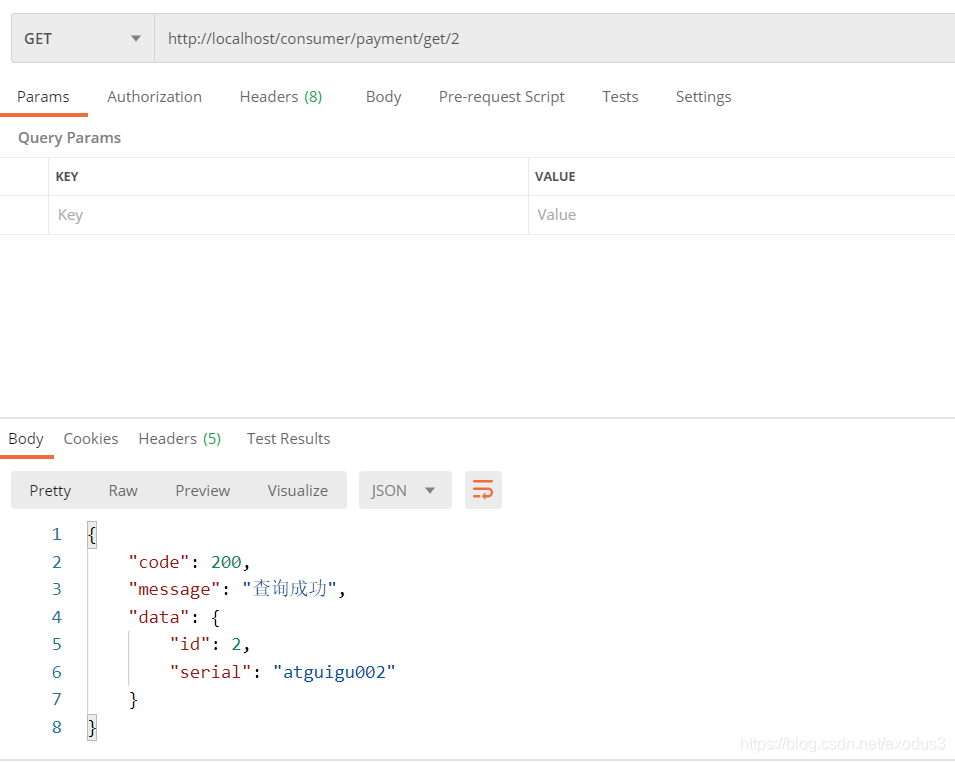Screen dimensions: 955x762
Task: Click the "查询成功" message value
Action: [x=289, y=588]
